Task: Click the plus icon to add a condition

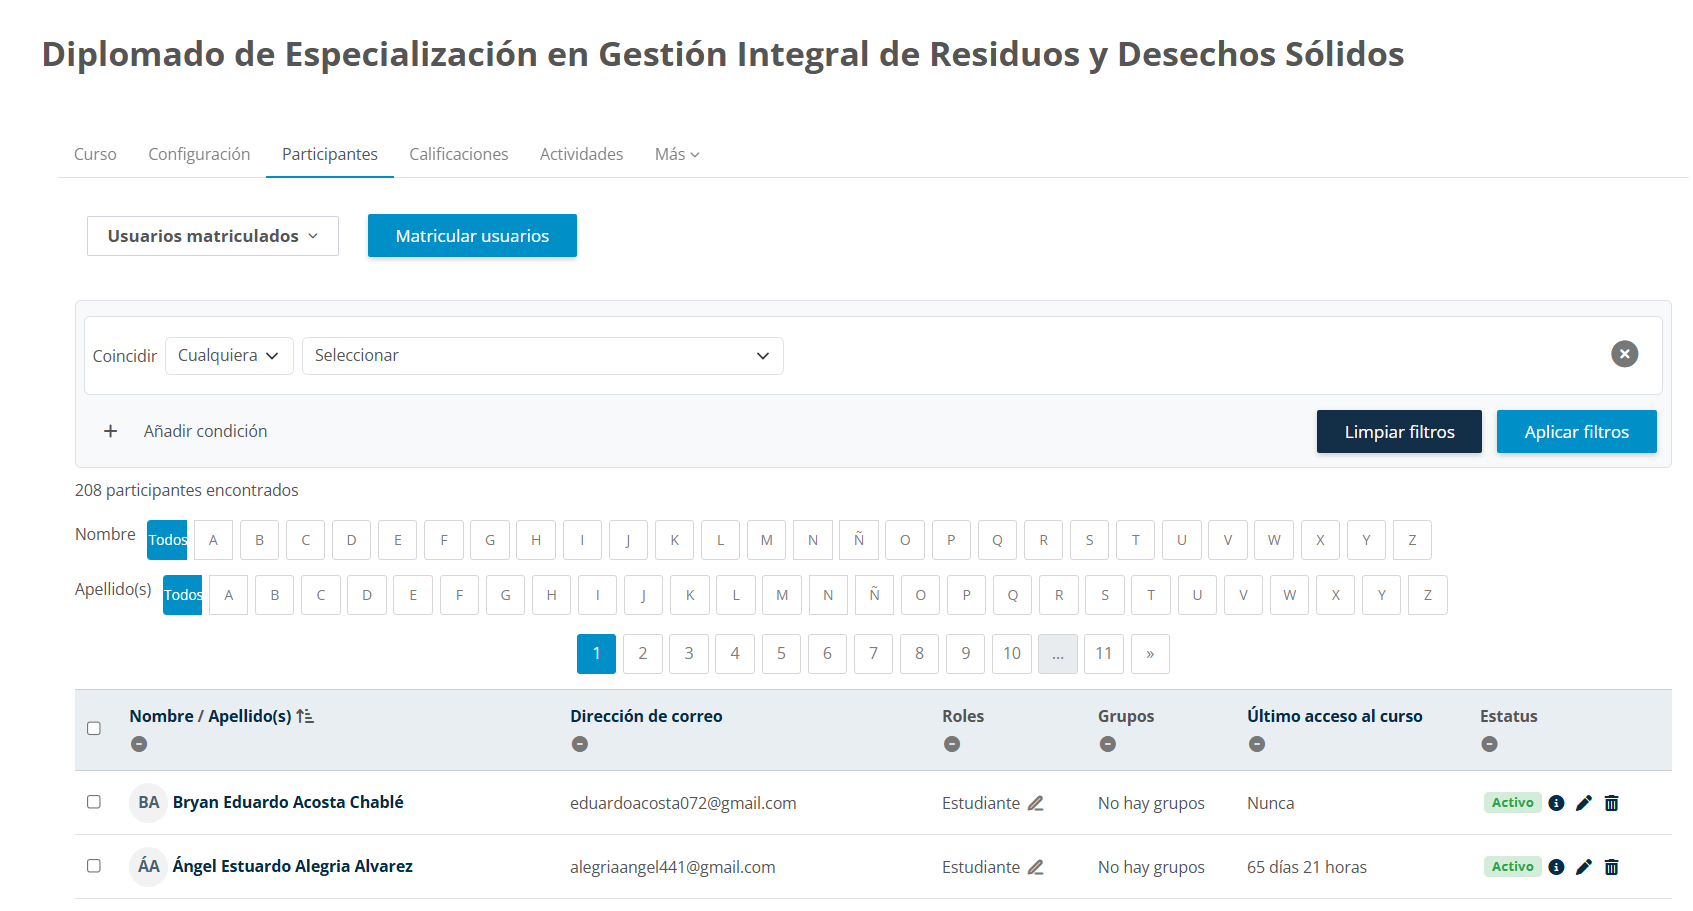Action: pyautogui.click(x=110, y=431)
